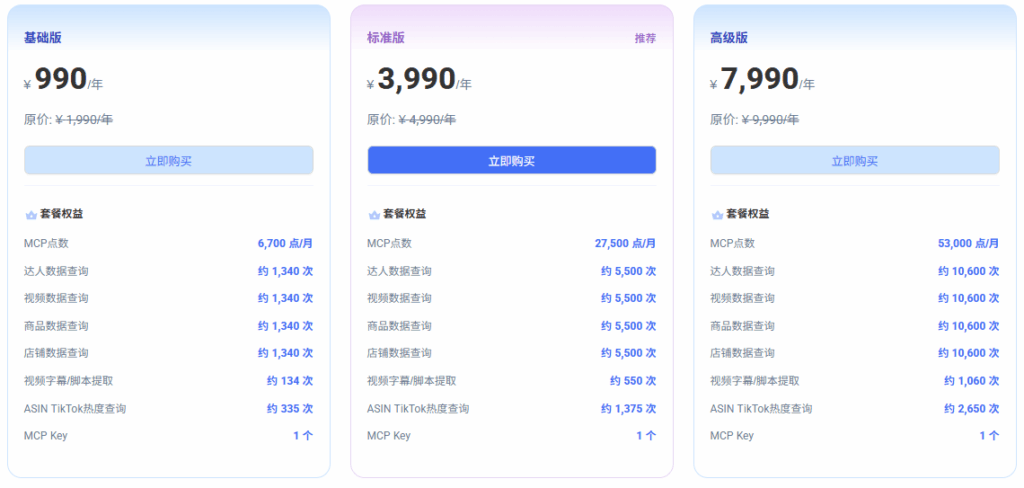Click 约 10,600 次 for 店铺数据查询
Screen dimensions: 1024x488
pyautogui.click(x=969, y=353)
